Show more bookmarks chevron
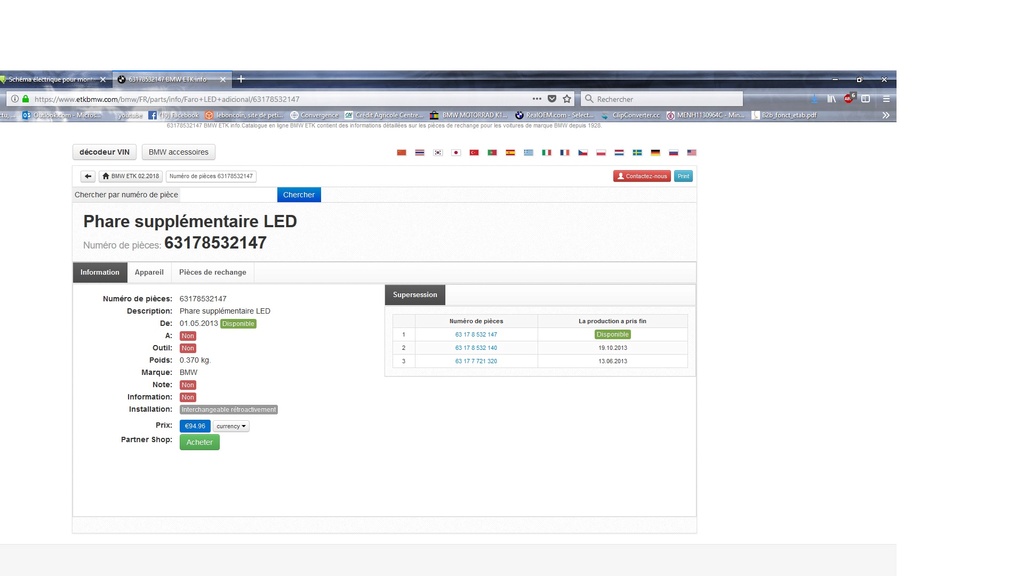 (x=886, y=115)
